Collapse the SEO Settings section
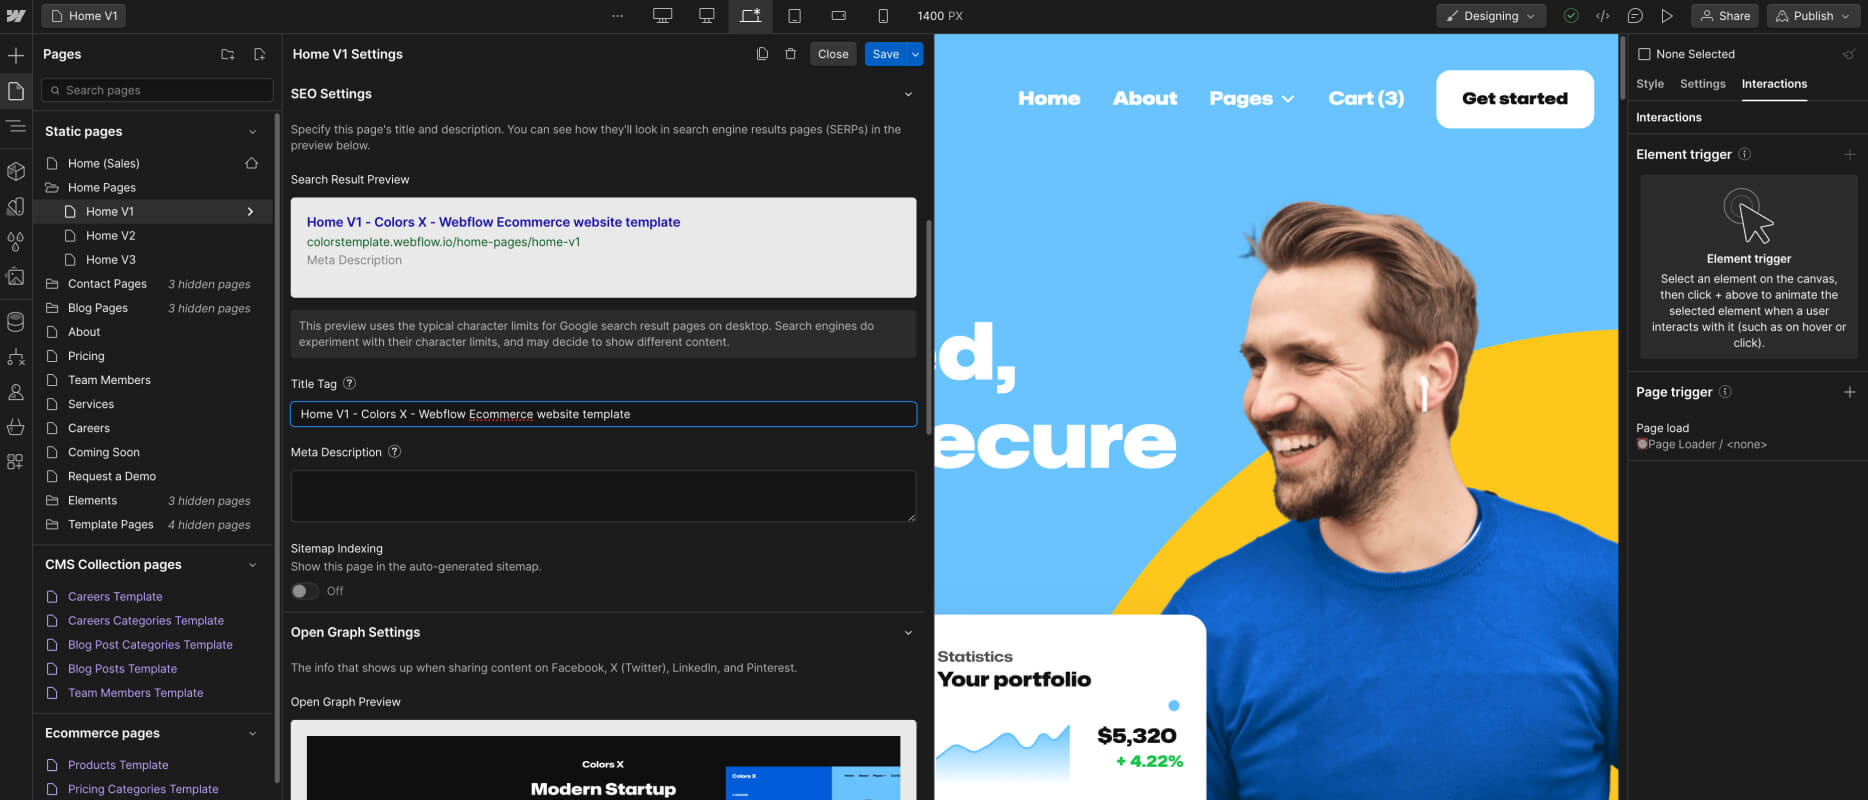This screenshot has height=800, width=1868. tap(908, 94)
